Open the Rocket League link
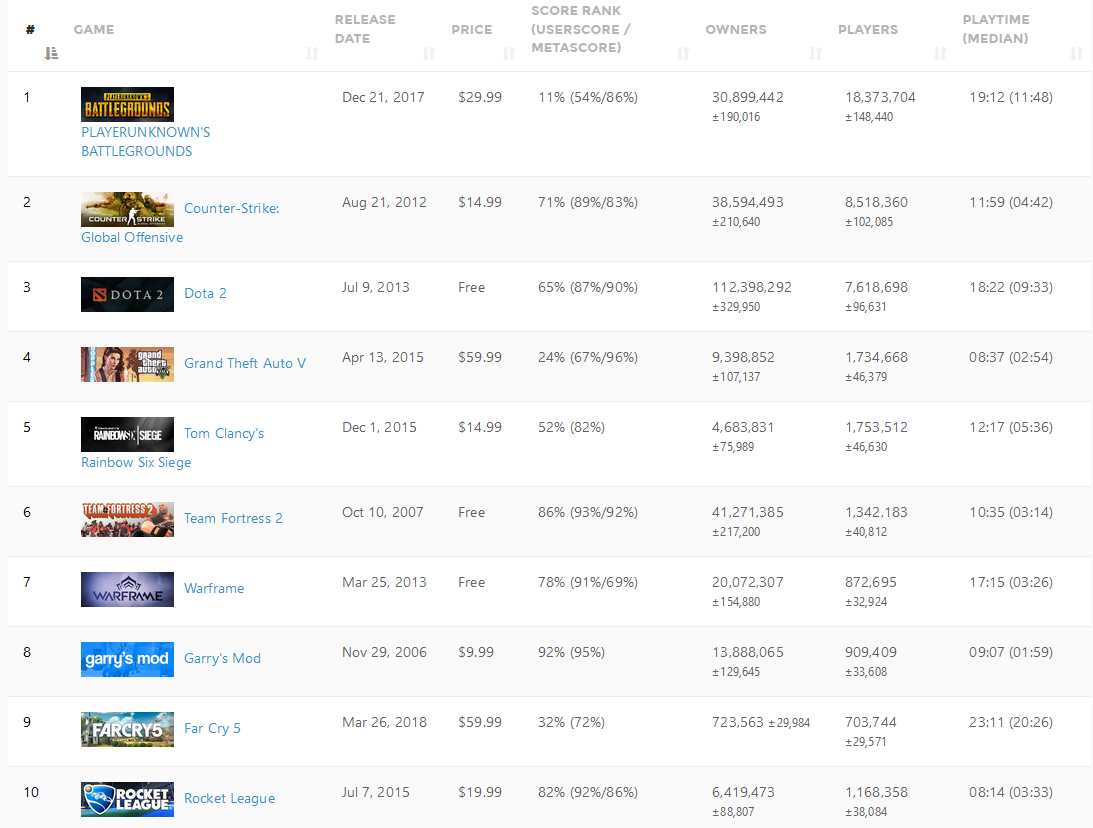 click(x=229, y=799)
